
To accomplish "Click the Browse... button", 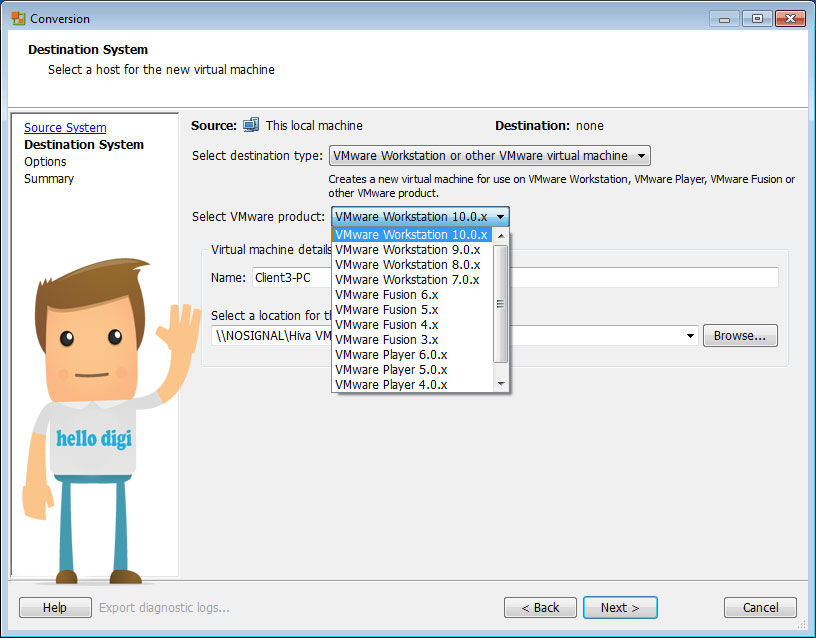I will click(x=740, y=336).
